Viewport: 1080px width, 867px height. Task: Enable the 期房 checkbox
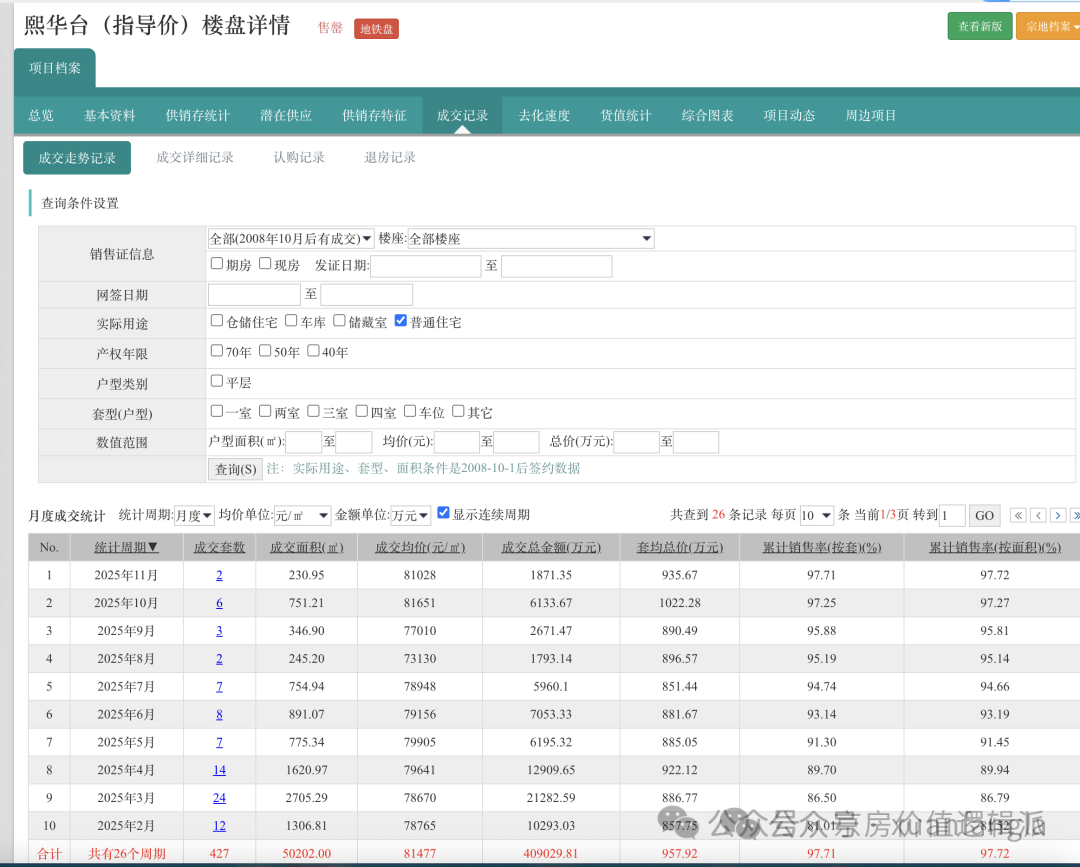(x=217, y=264)
